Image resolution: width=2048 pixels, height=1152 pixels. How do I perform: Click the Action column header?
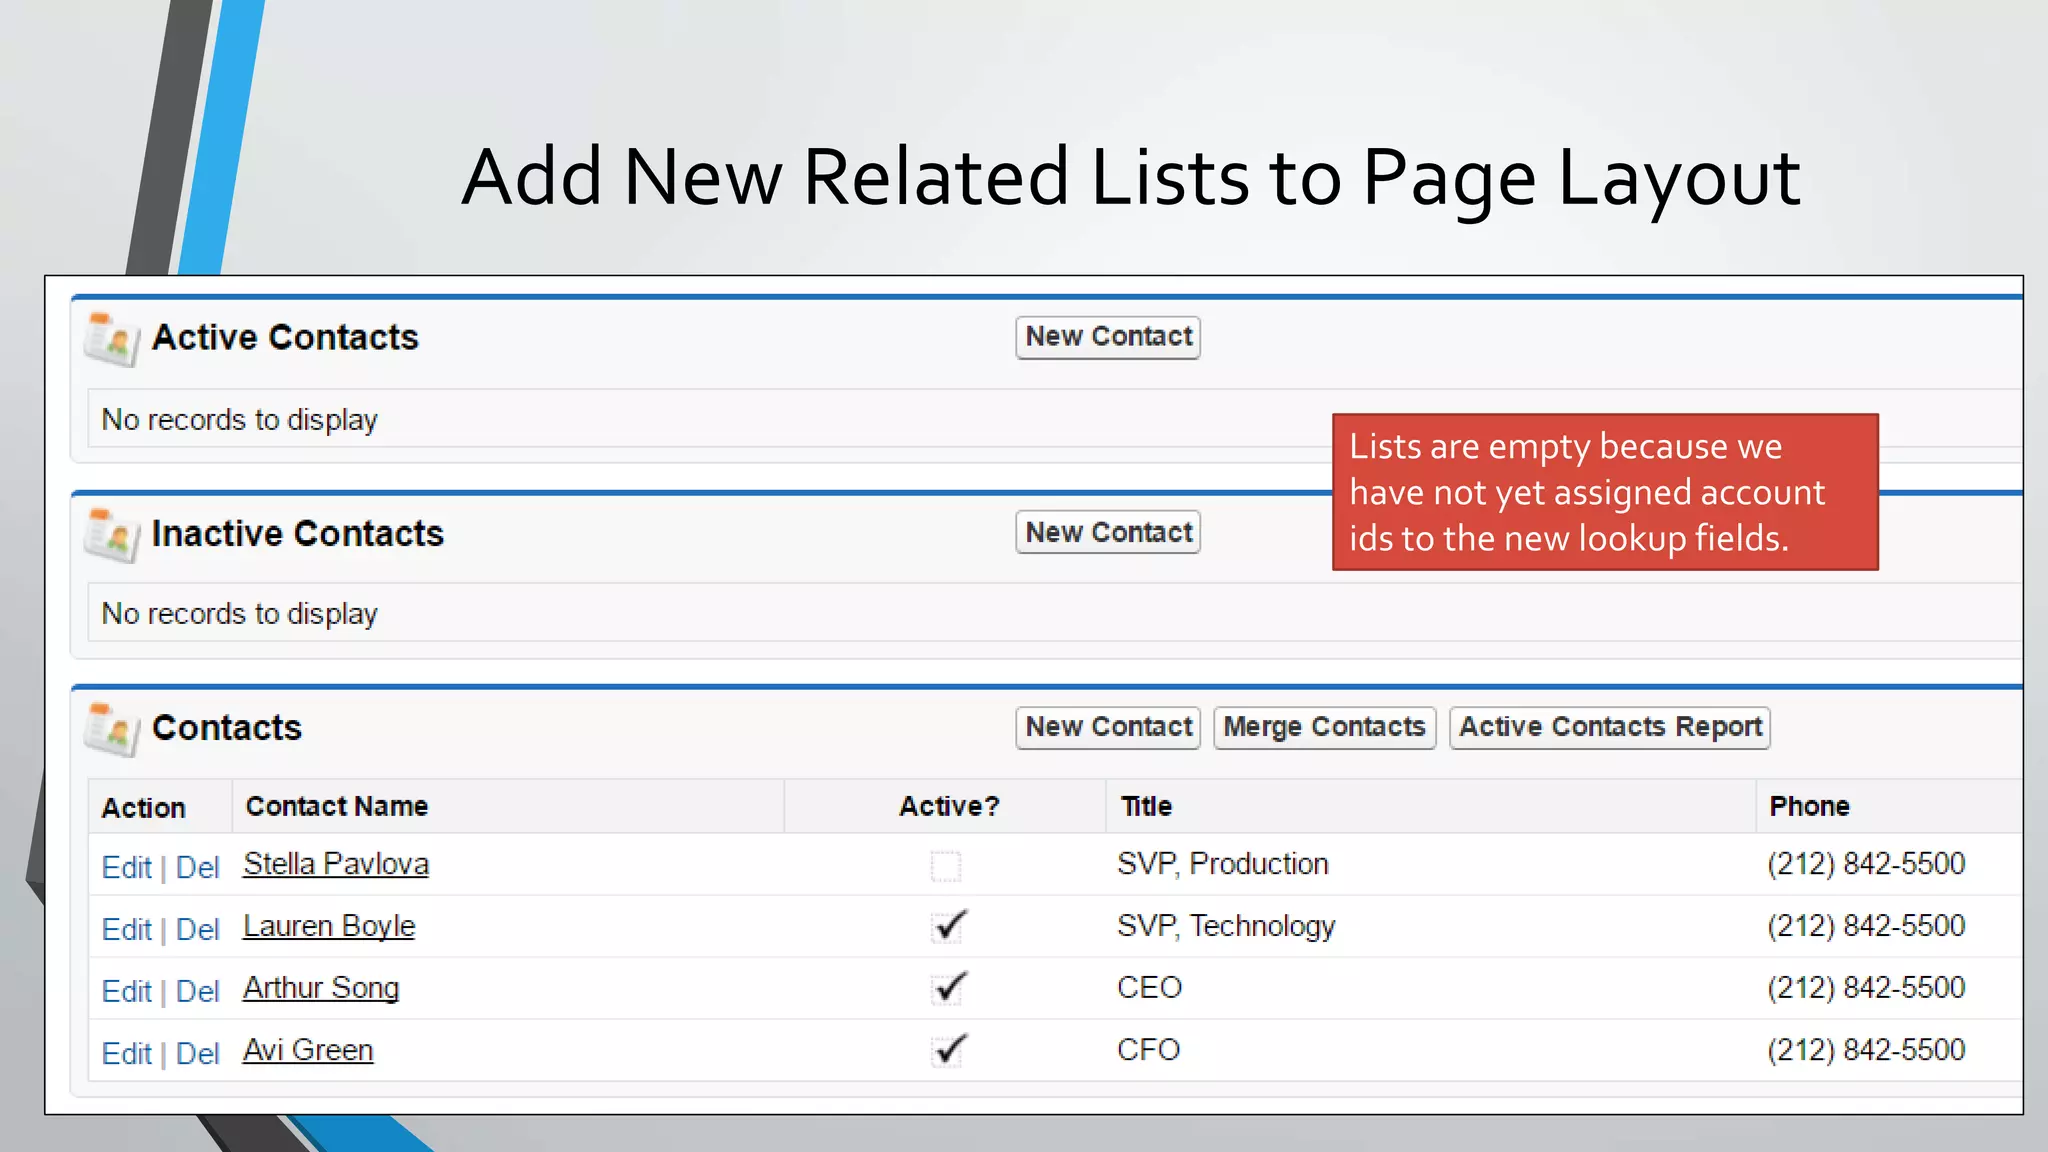pos(143,808)
